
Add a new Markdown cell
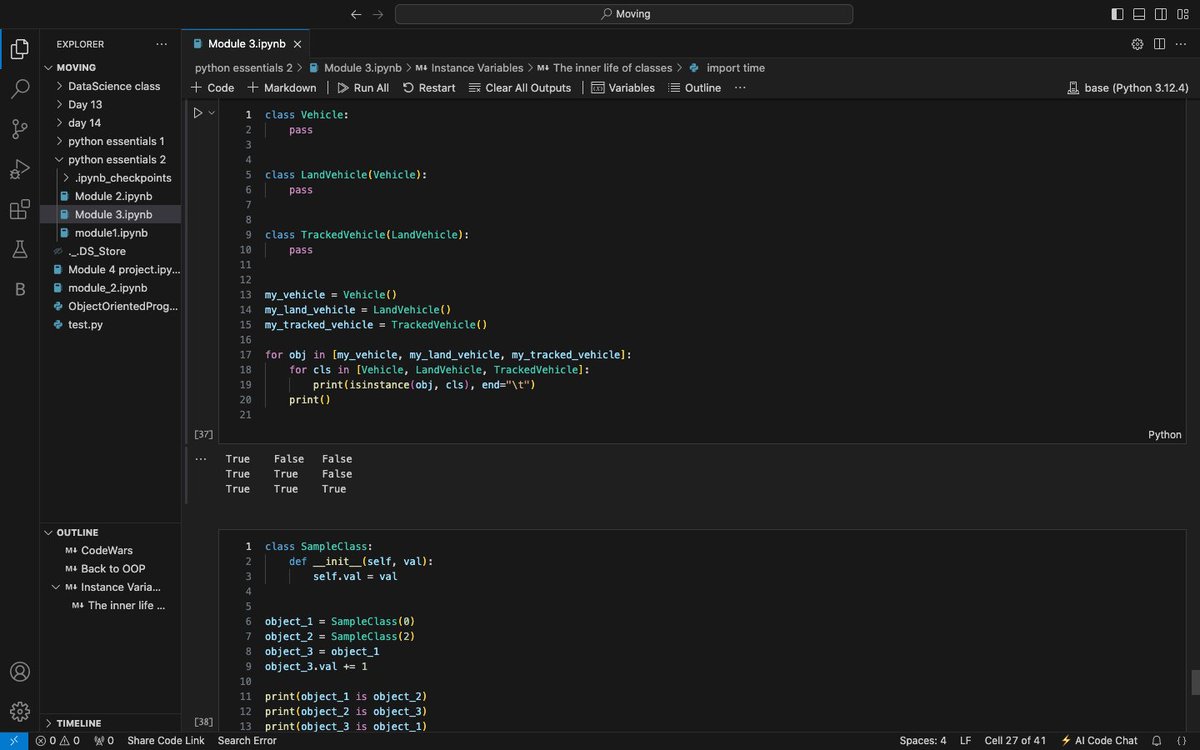coord(281,88)
